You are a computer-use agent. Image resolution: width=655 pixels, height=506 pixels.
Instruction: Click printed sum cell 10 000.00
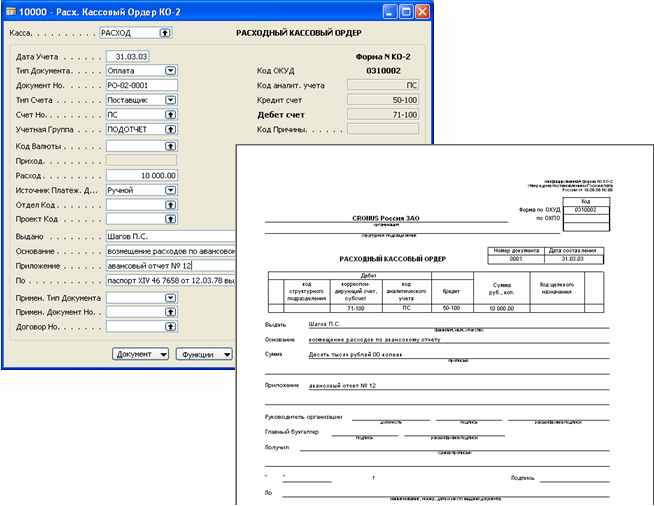click(x=502, y=308)
